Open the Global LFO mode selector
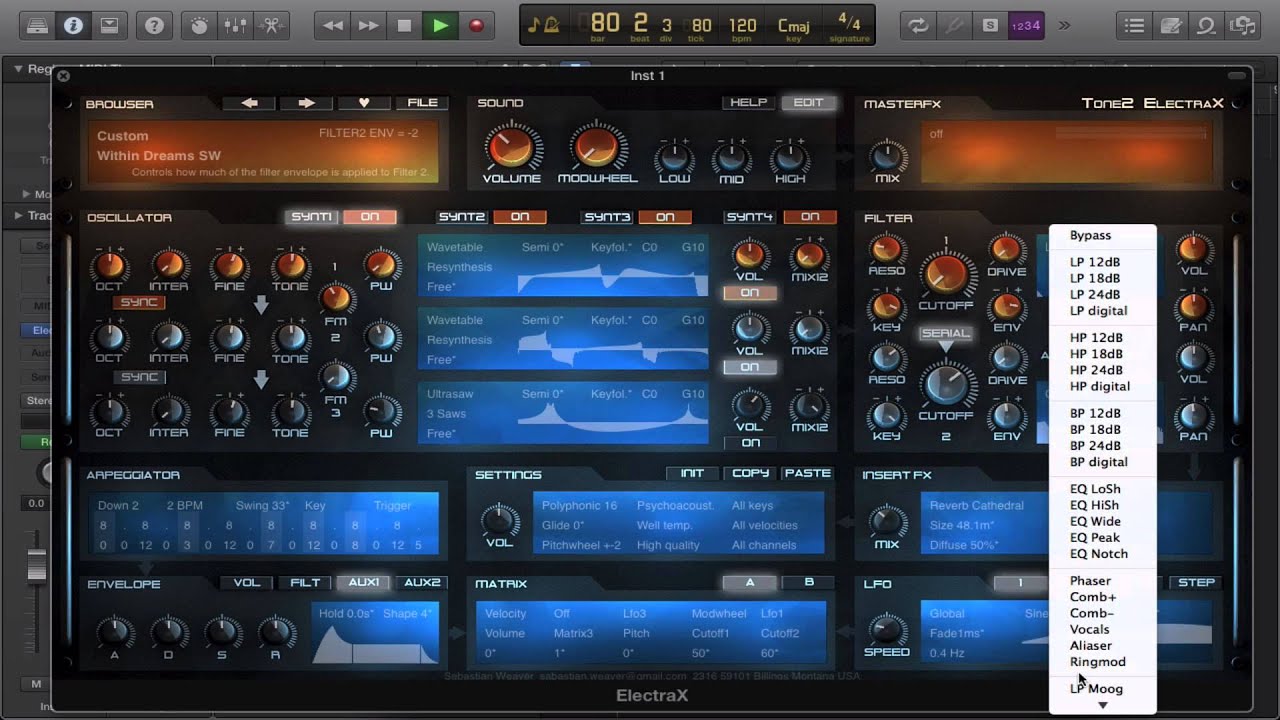Screen dimensions: 1280x720 click(x=947, y=614)
